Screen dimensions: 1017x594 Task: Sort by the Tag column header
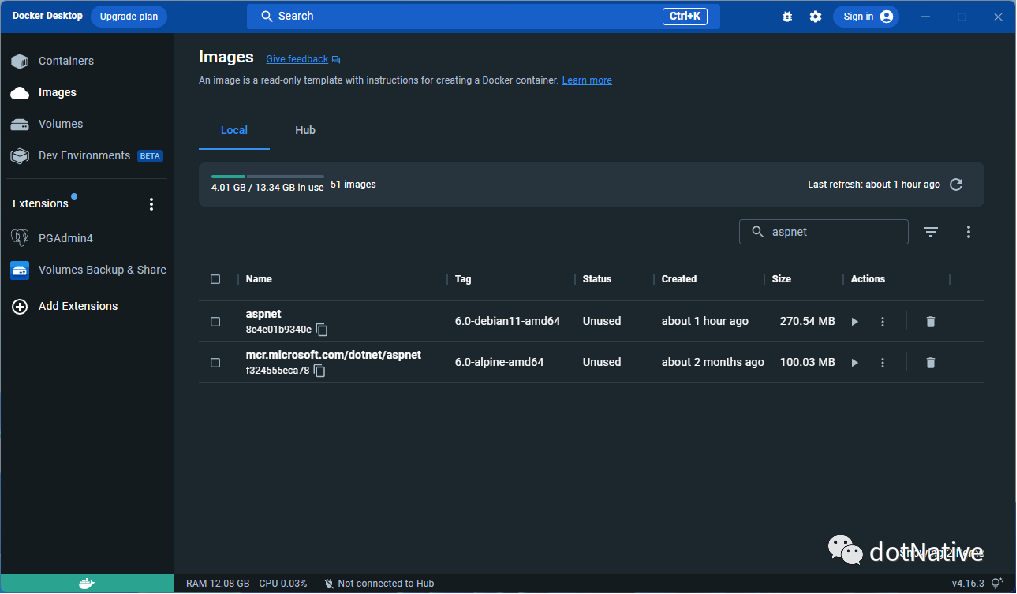463,279
